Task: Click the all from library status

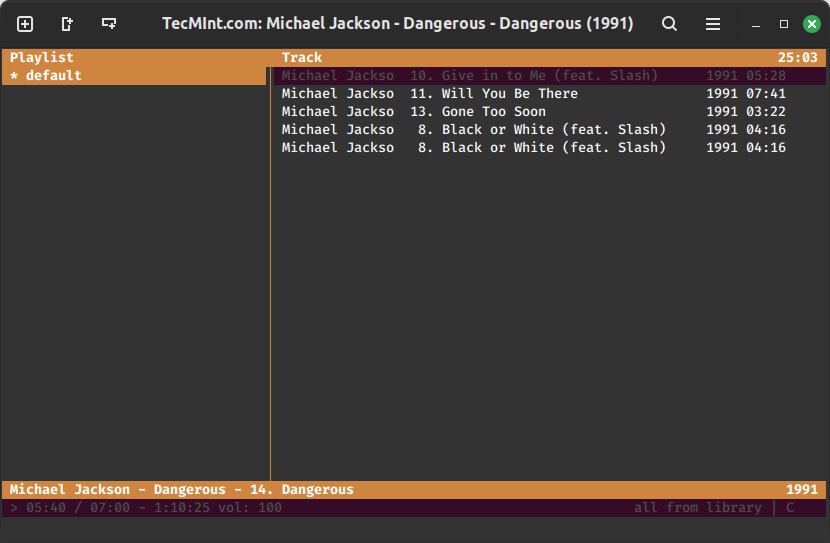Action: (698, 508)
